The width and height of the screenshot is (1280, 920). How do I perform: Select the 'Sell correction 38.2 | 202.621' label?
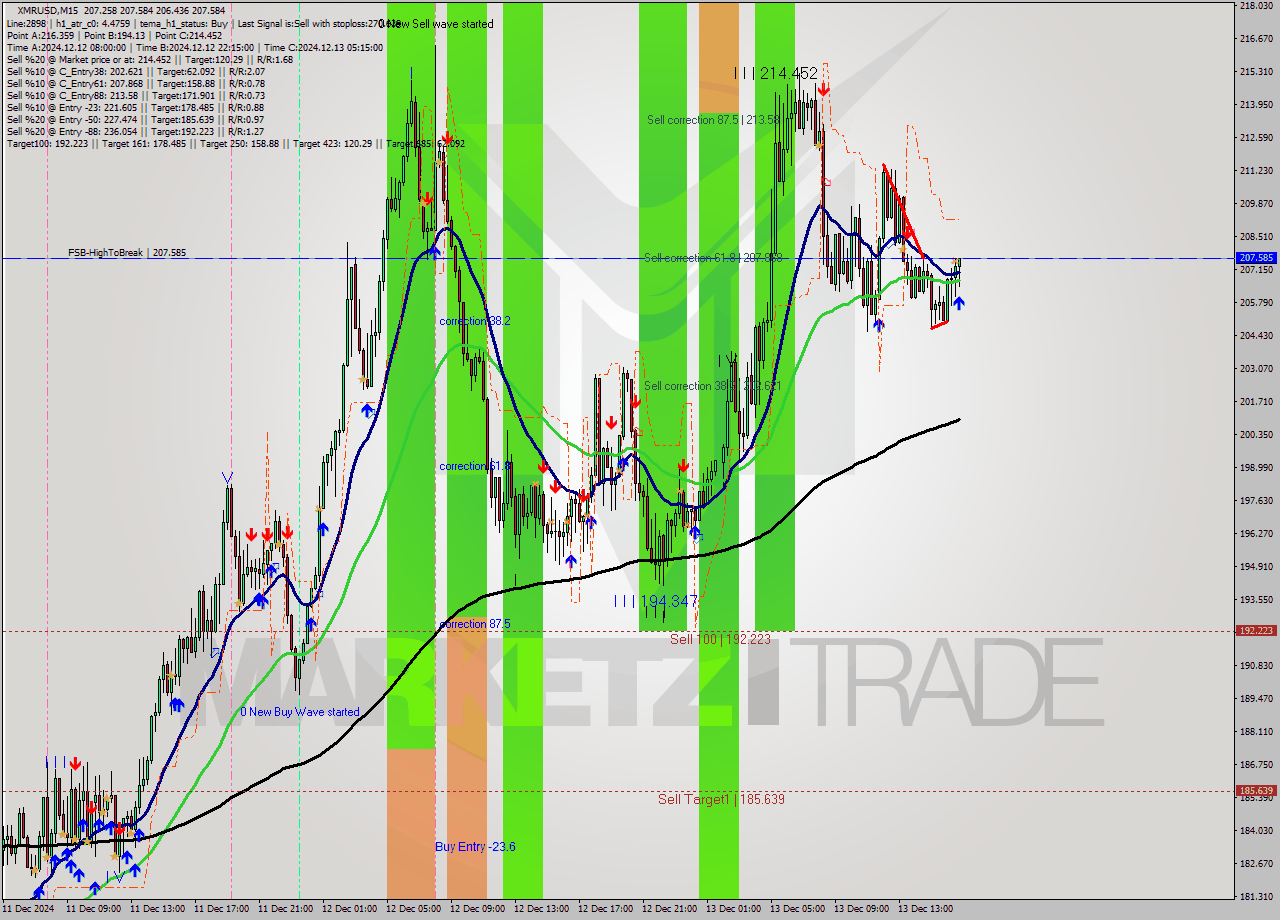(713, 386)
